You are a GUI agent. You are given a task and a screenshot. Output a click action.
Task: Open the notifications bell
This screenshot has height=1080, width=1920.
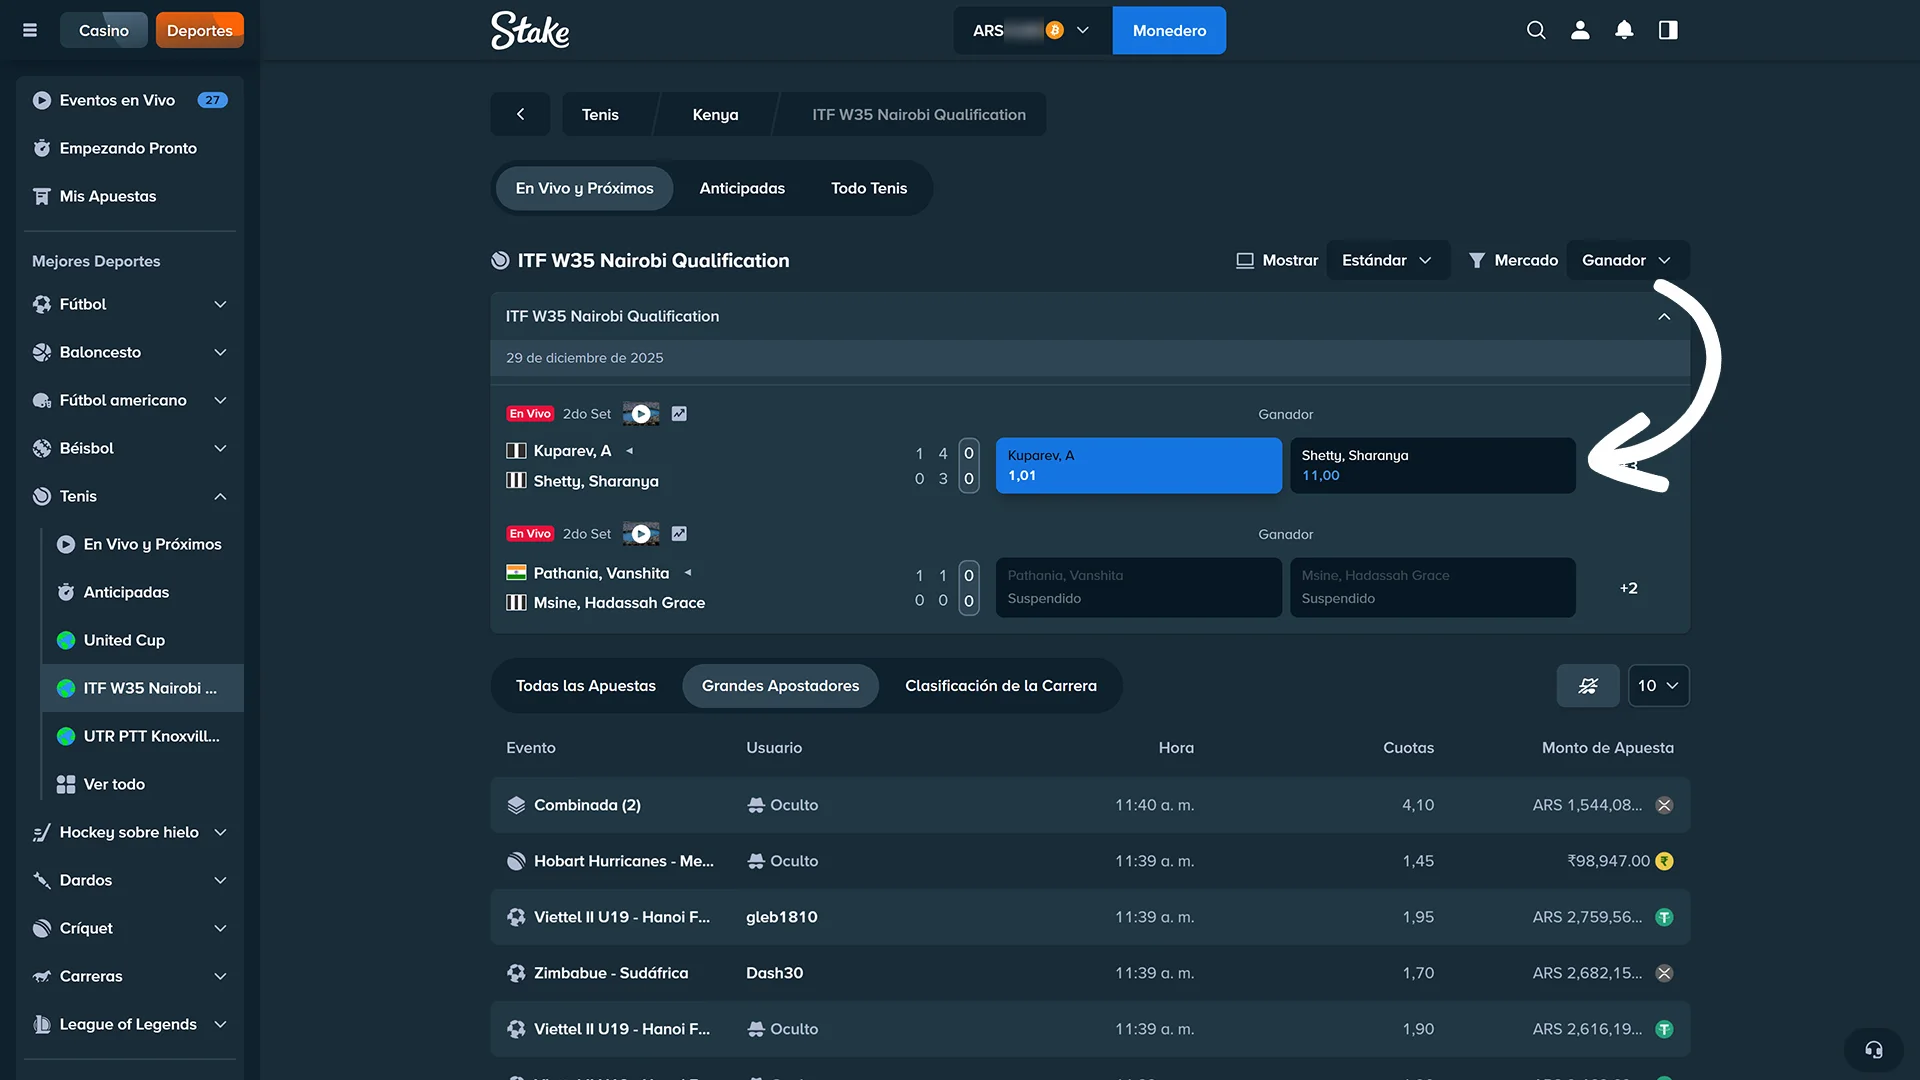click(x=1624, y=30)
